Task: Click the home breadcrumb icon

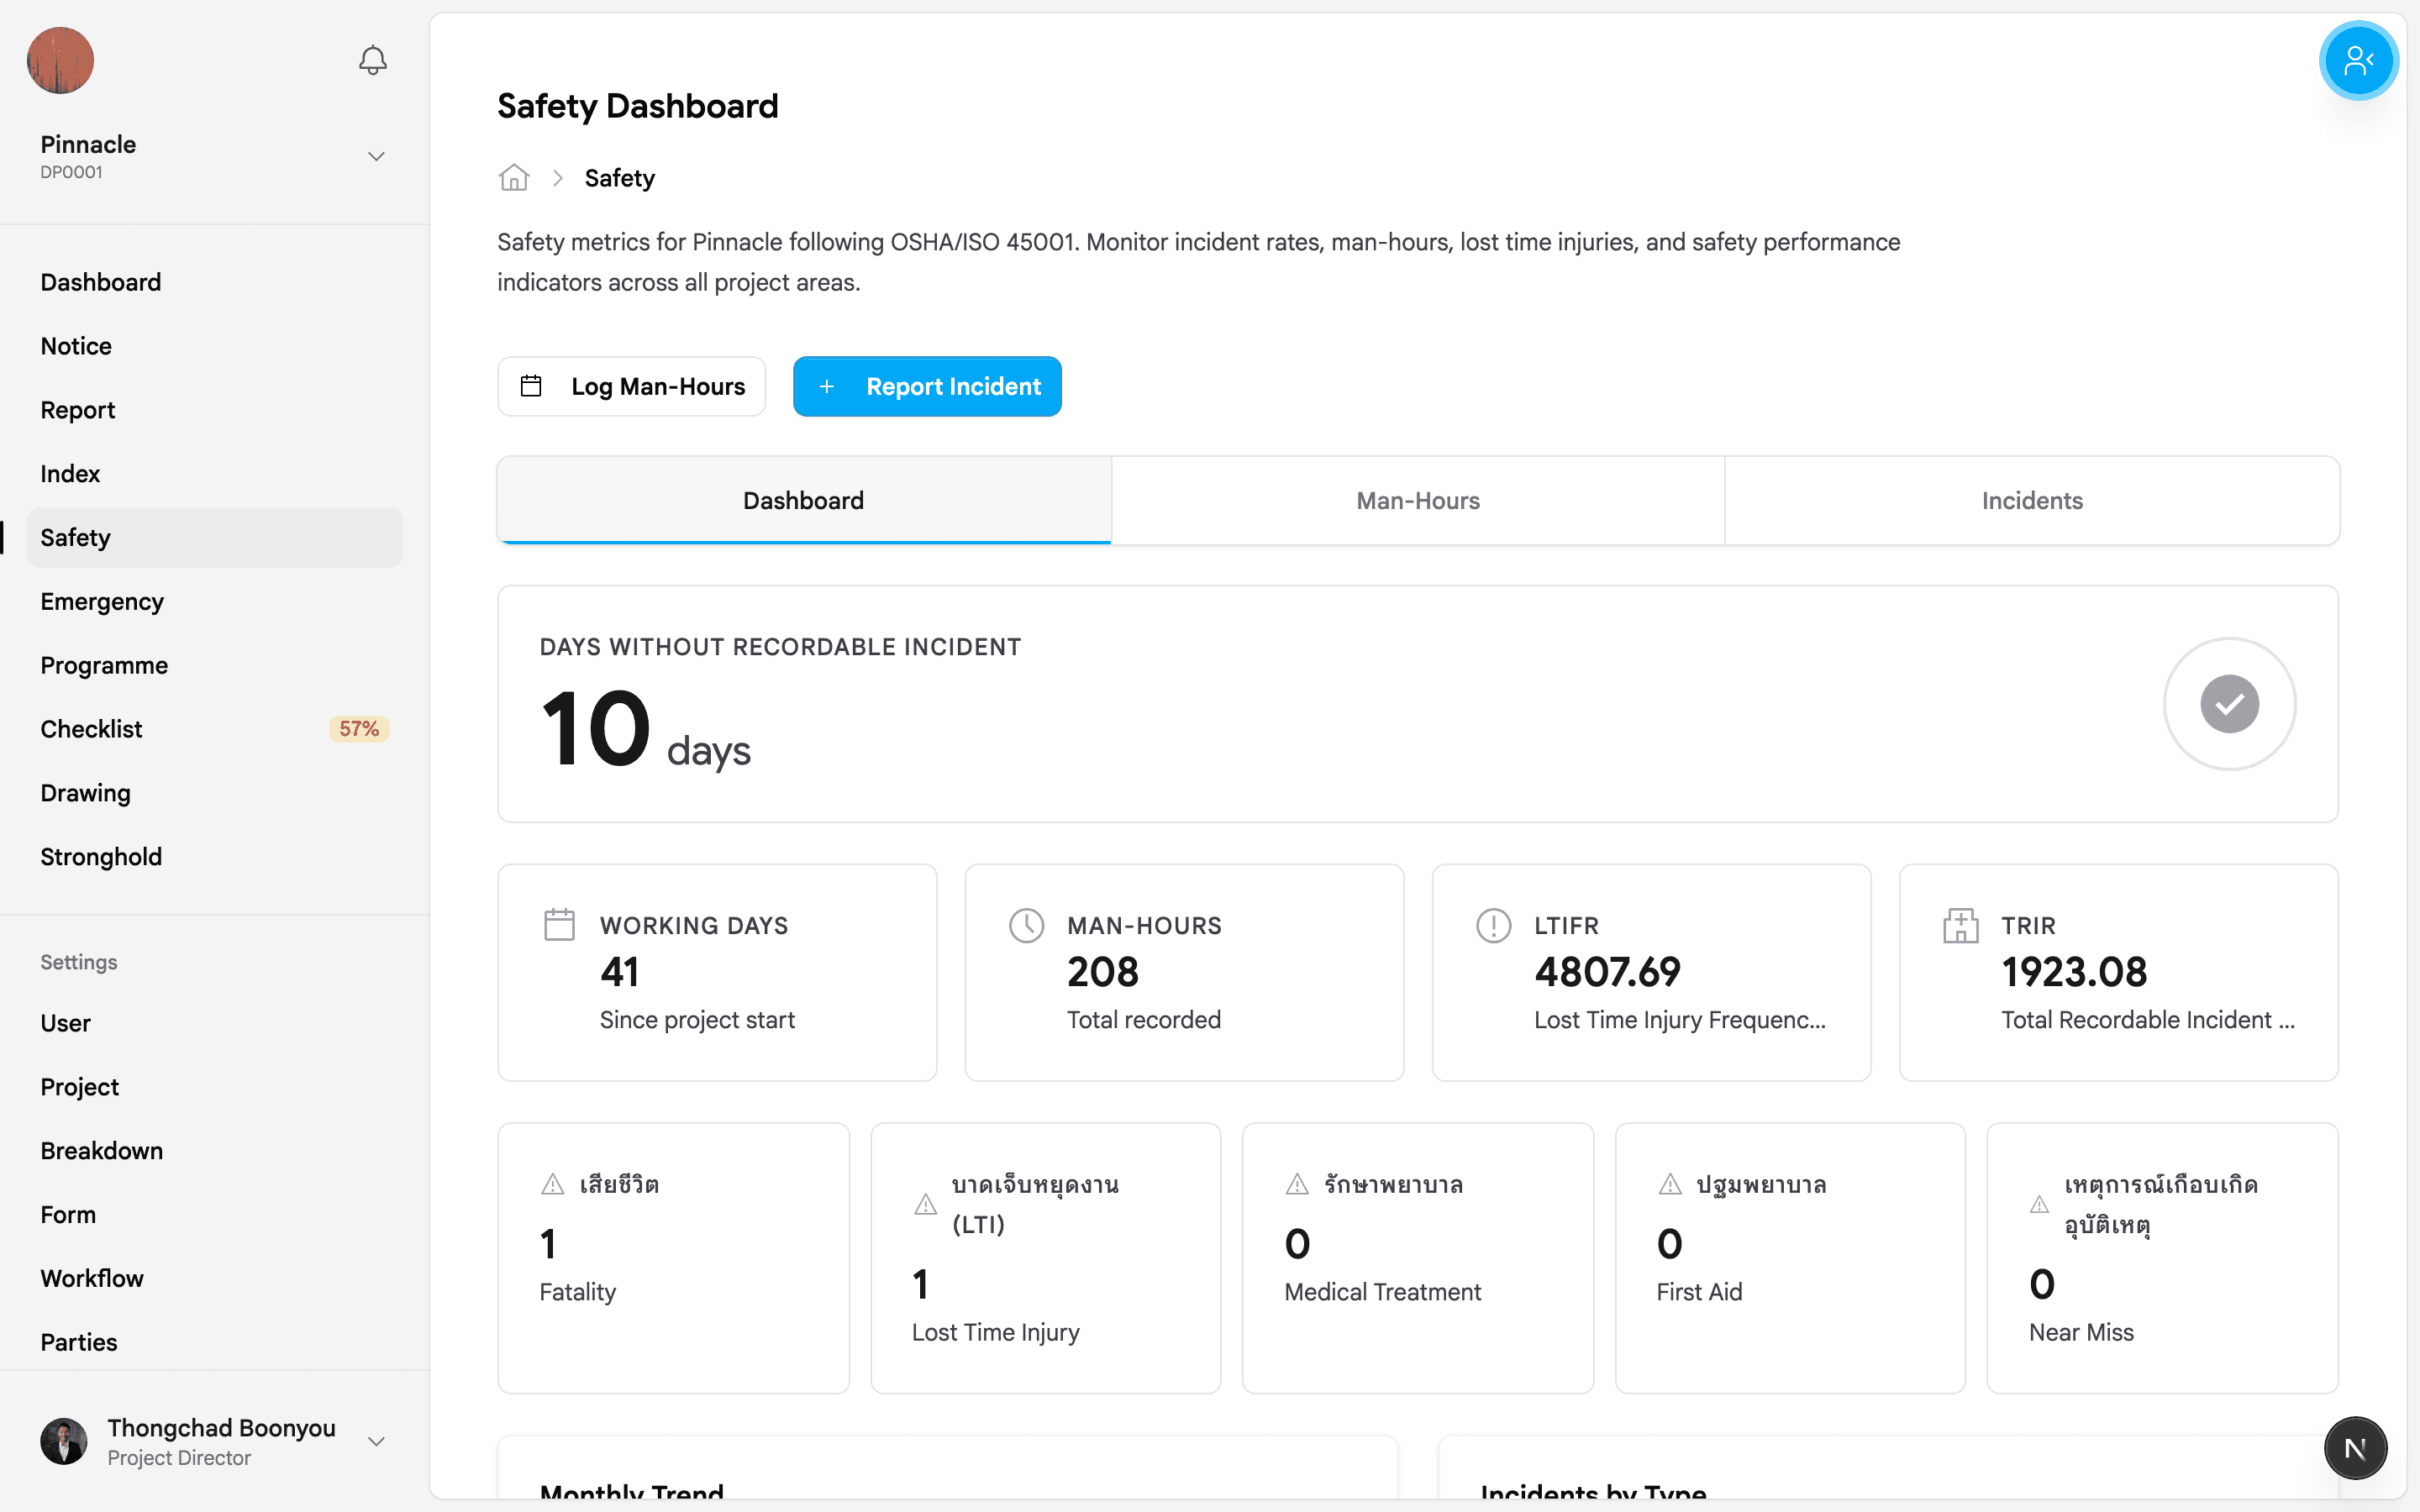Action: click(x=514, y=178)
